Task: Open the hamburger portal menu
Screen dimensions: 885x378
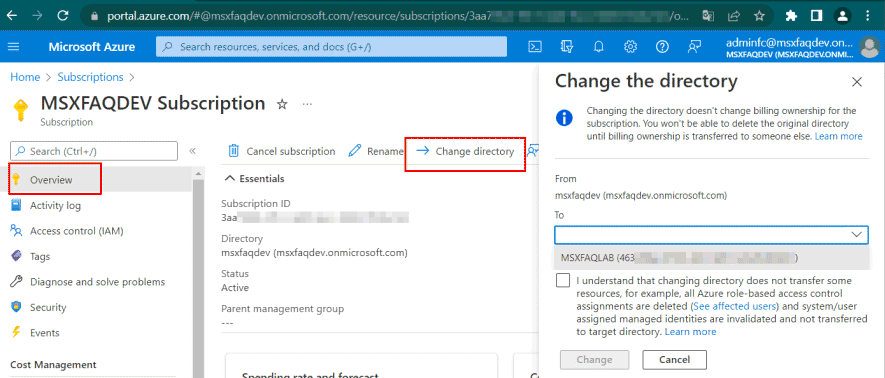Action: (14, 47)
